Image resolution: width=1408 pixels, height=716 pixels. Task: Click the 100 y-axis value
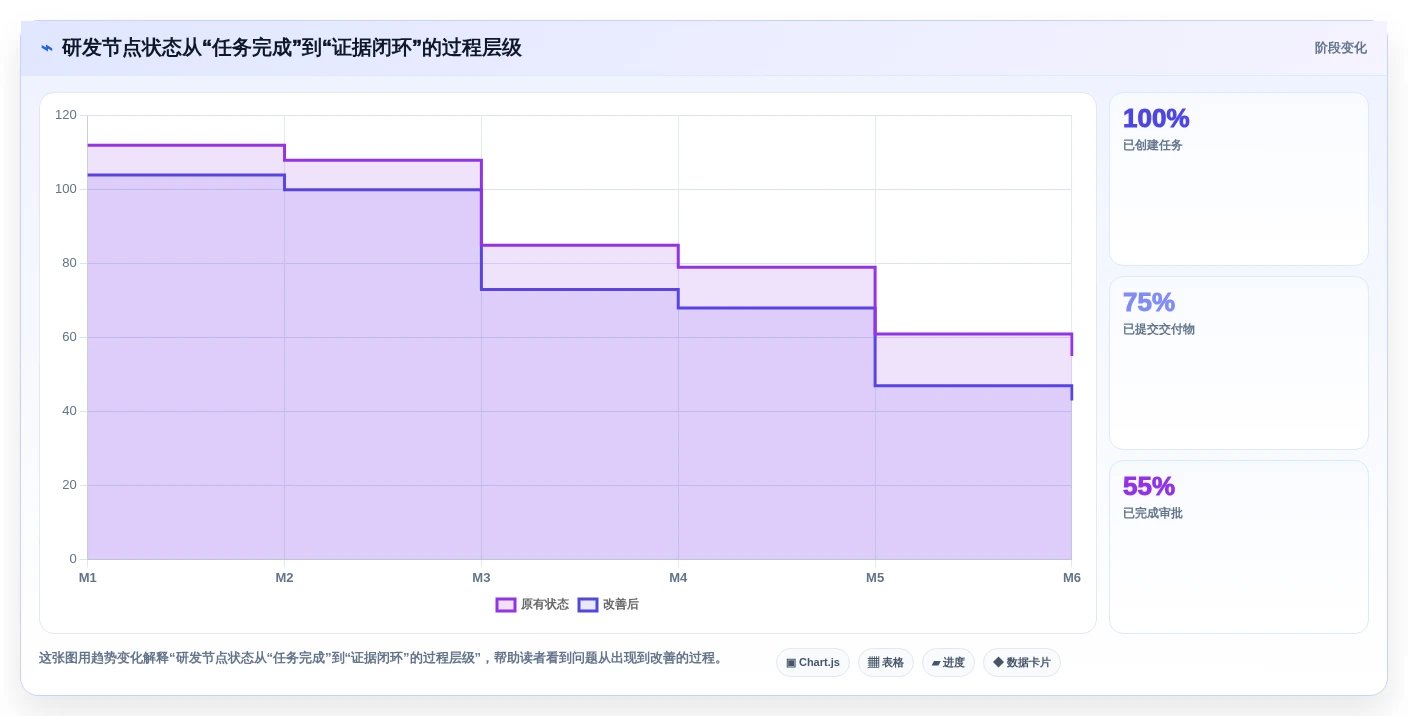click(x=66, y=189)
